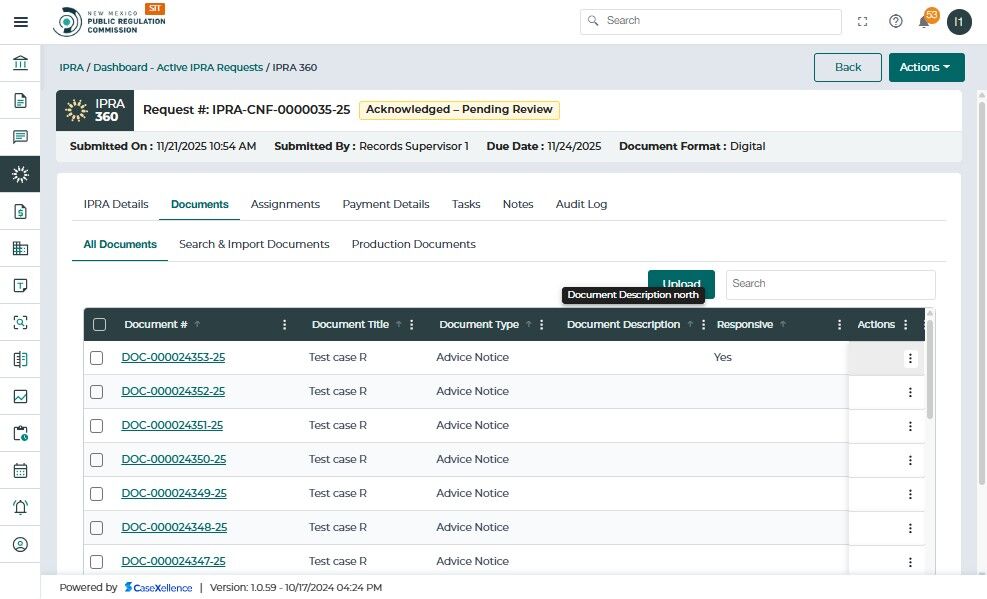This screenshot has height=599, width=987.
Task: Open the Production Documents sub-tab
Action: pyautogui.click(x=413, y=244)
